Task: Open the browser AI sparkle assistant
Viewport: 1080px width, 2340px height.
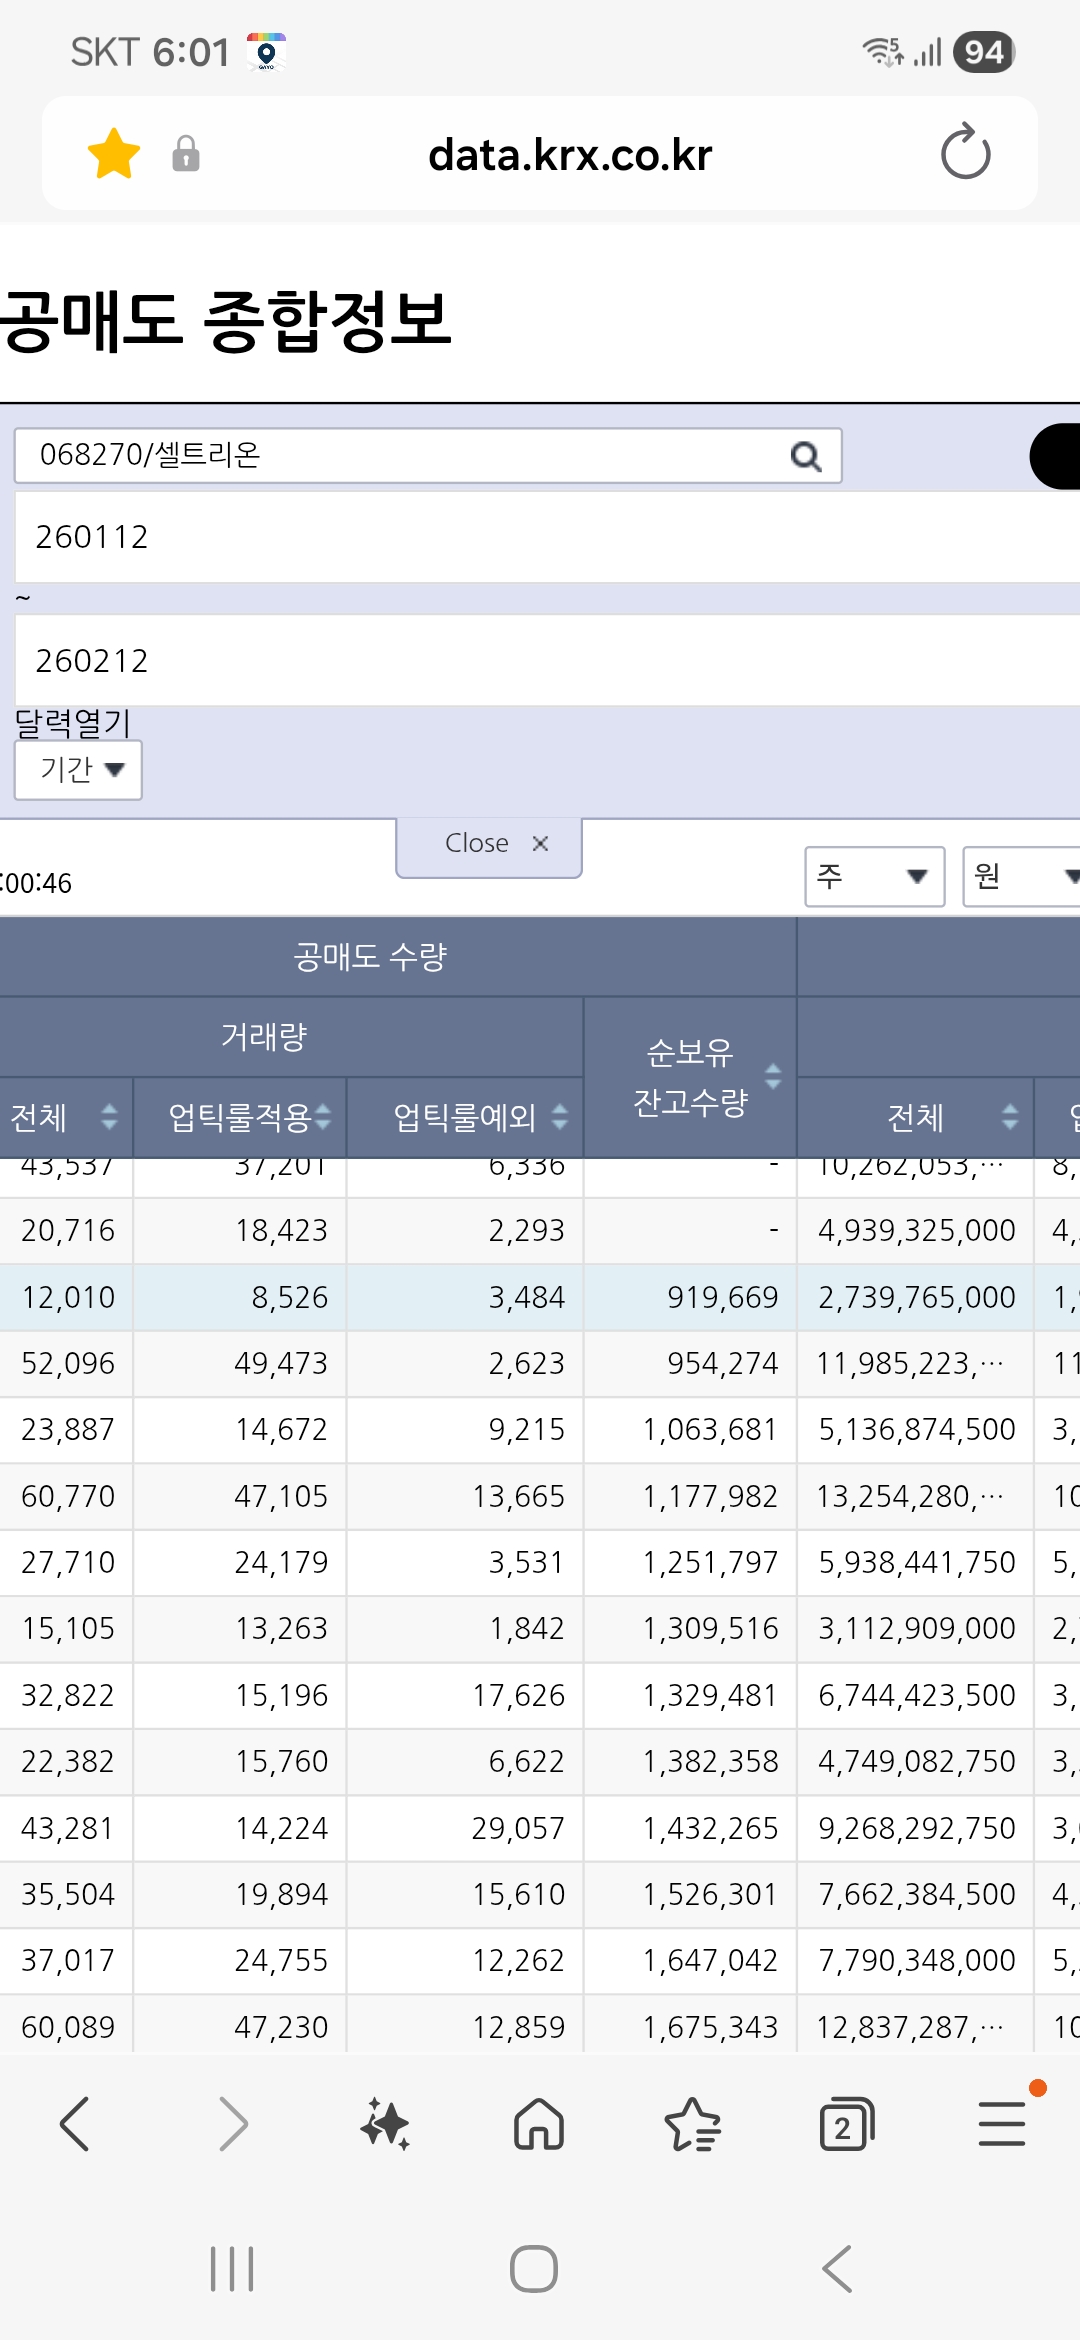Action: coord(385,2124)
